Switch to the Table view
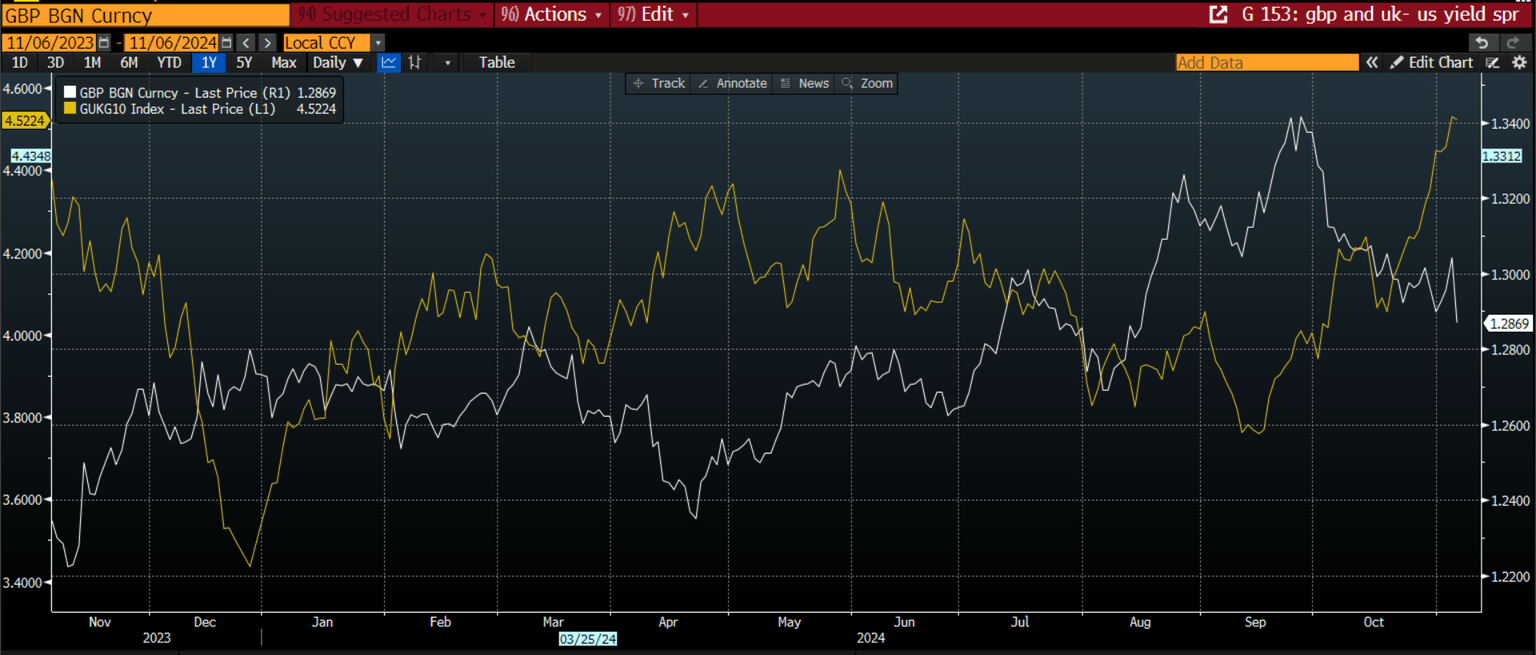 click(496, 62)
